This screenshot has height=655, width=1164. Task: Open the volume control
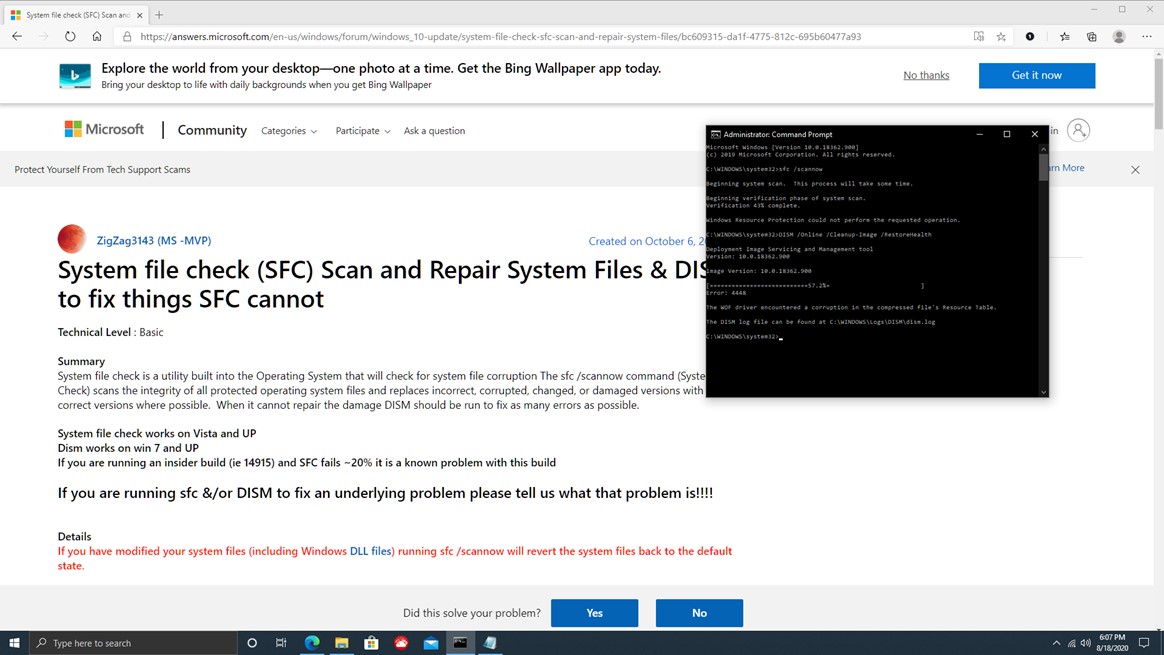pos(1085,643)
